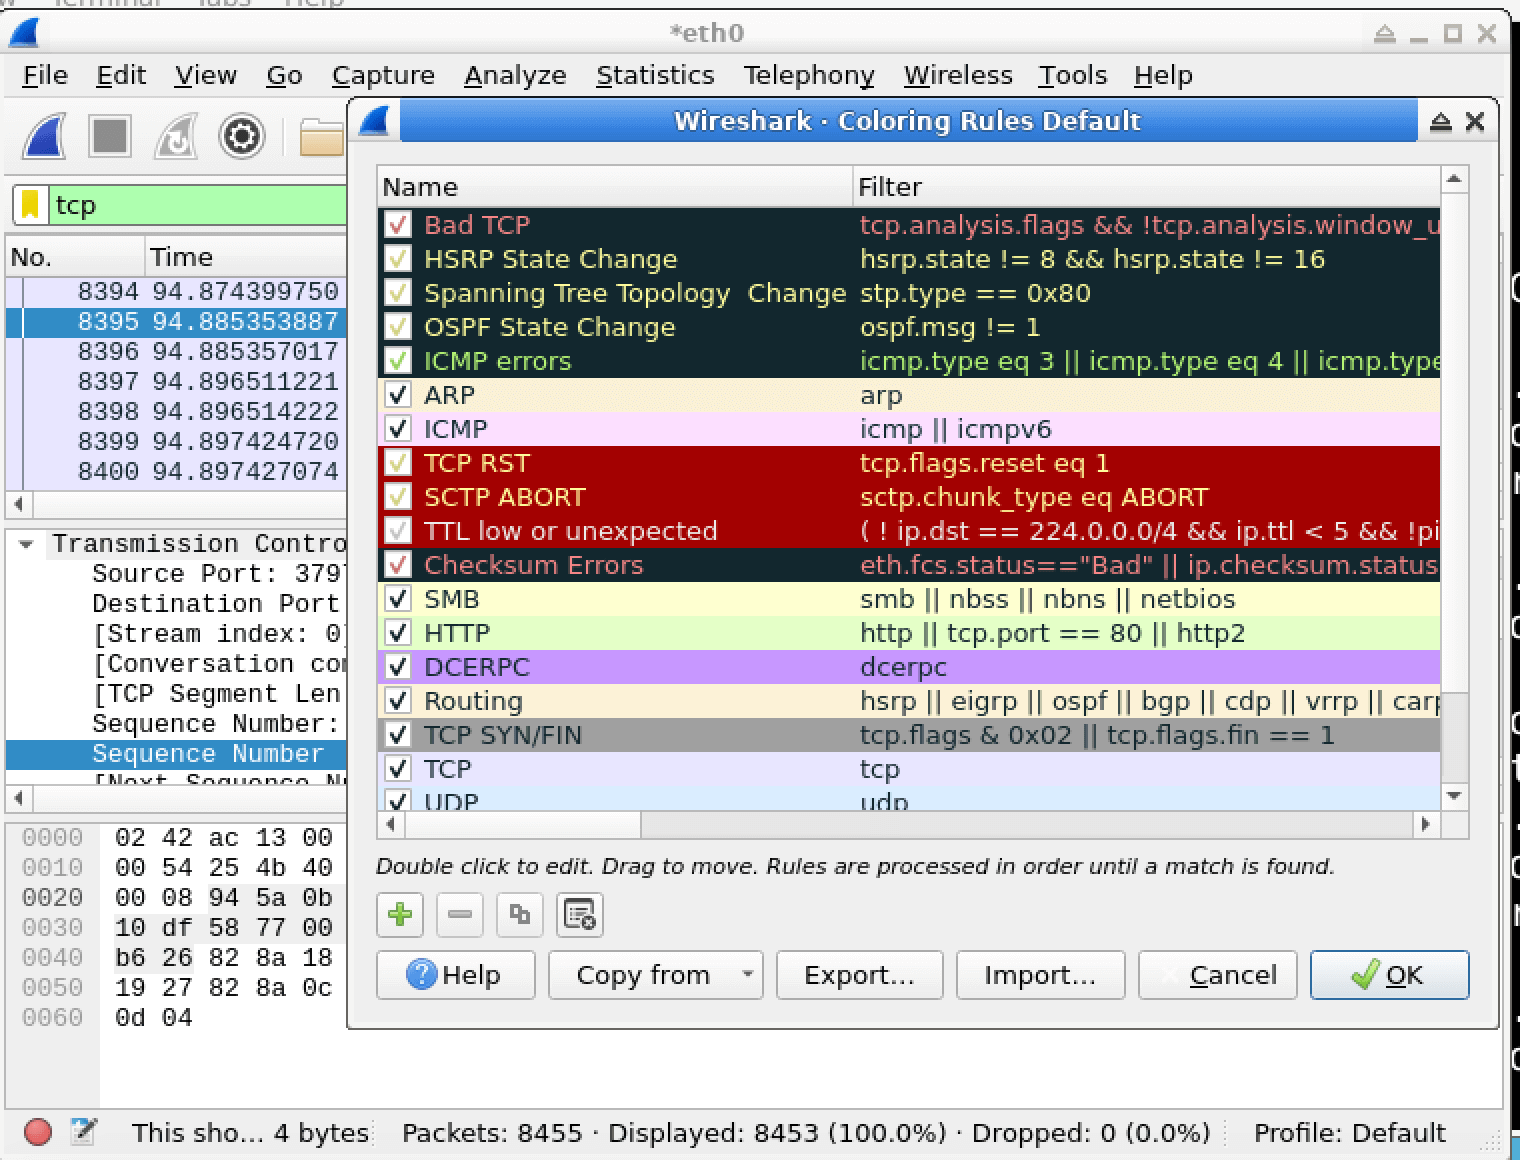This screenshot has width=1520, height=1160.
Task: Click the rules list scroll-down arrow
Action: 1454,796
